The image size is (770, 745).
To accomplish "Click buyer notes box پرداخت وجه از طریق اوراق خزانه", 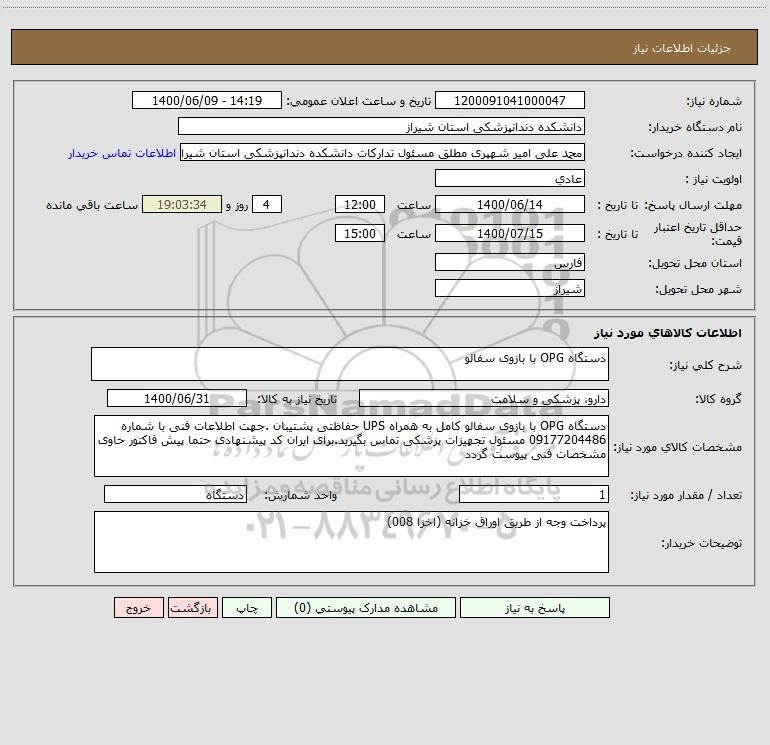I will 351,542.
